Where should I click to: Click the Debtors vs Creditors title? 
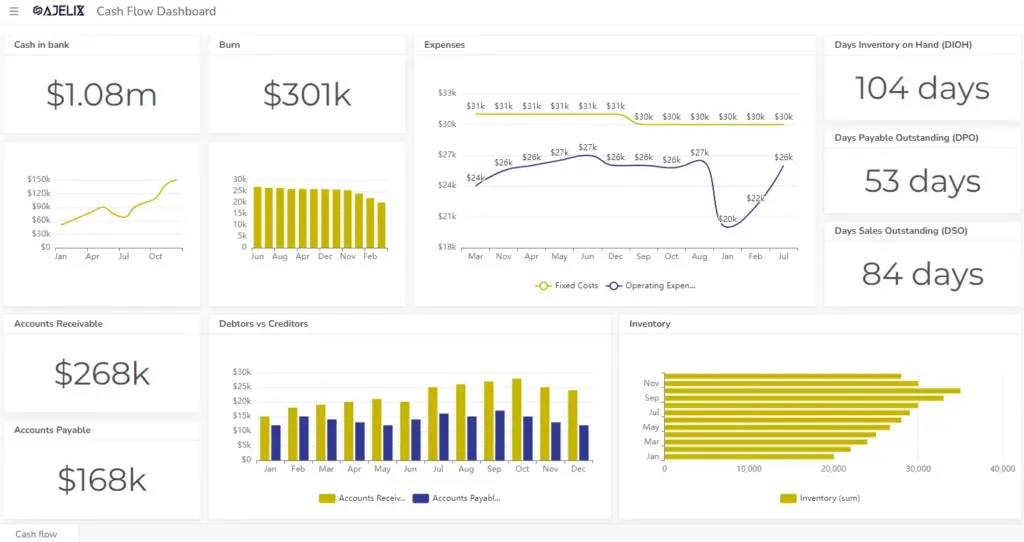263,324
